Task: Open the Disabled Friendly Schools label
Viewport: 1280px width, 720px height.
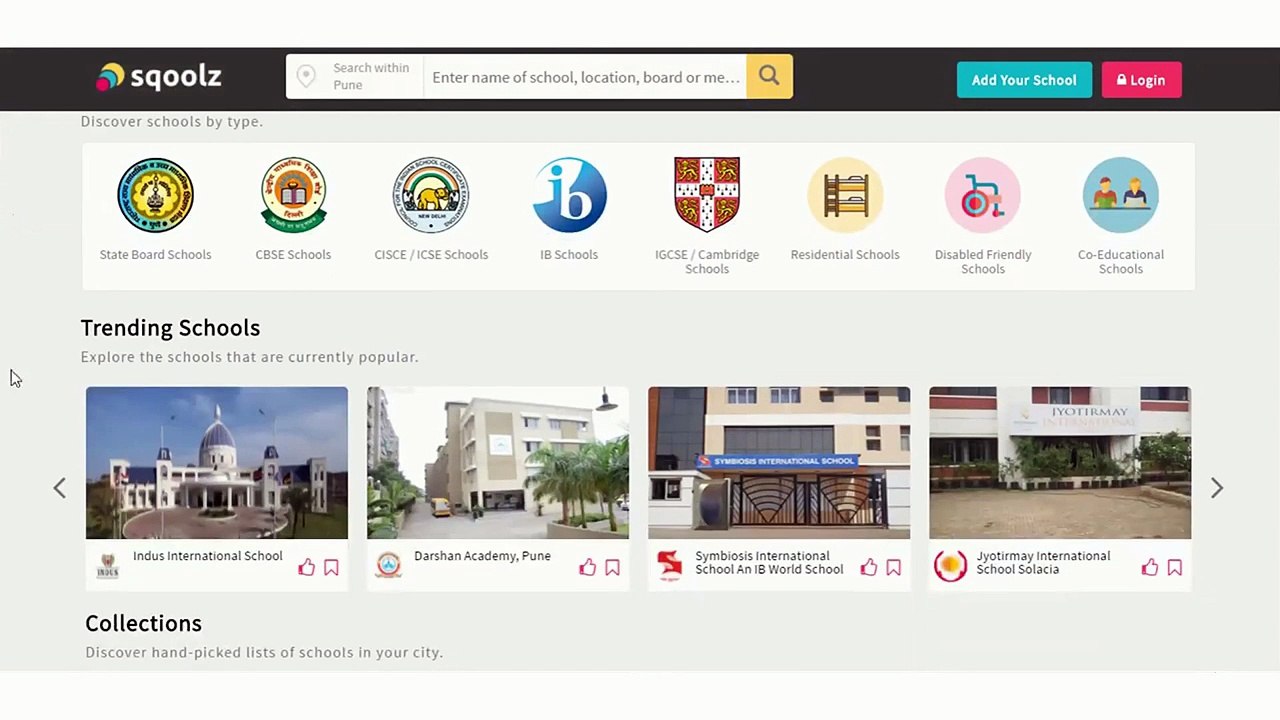Action: [983, 261]
